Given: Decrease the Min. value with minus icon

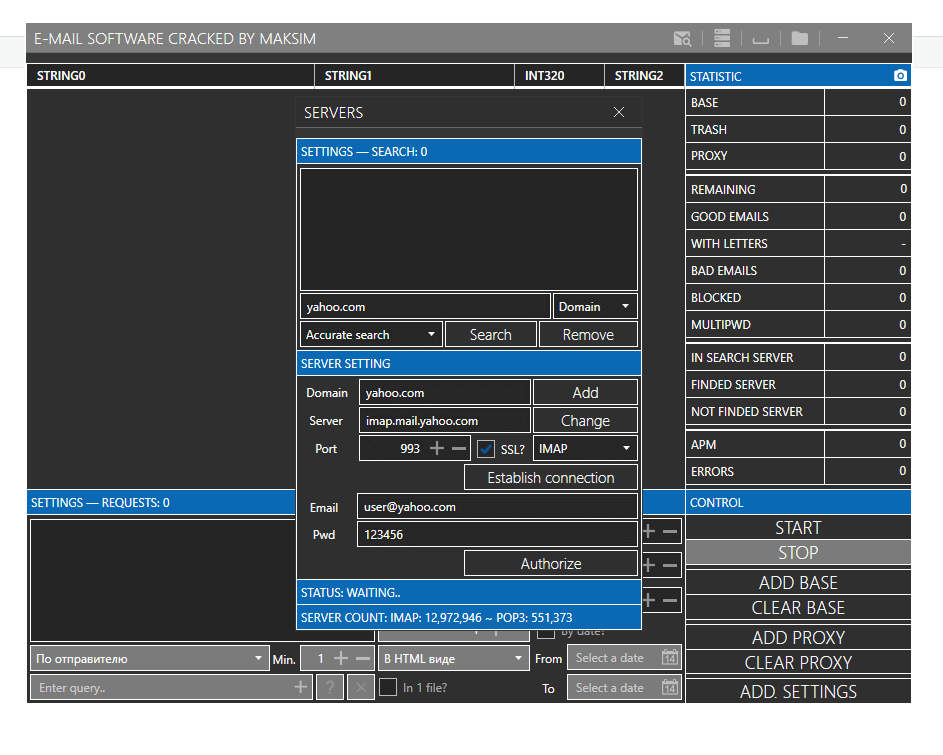Looking at the screenshot, I should click(x=363, y=658).
